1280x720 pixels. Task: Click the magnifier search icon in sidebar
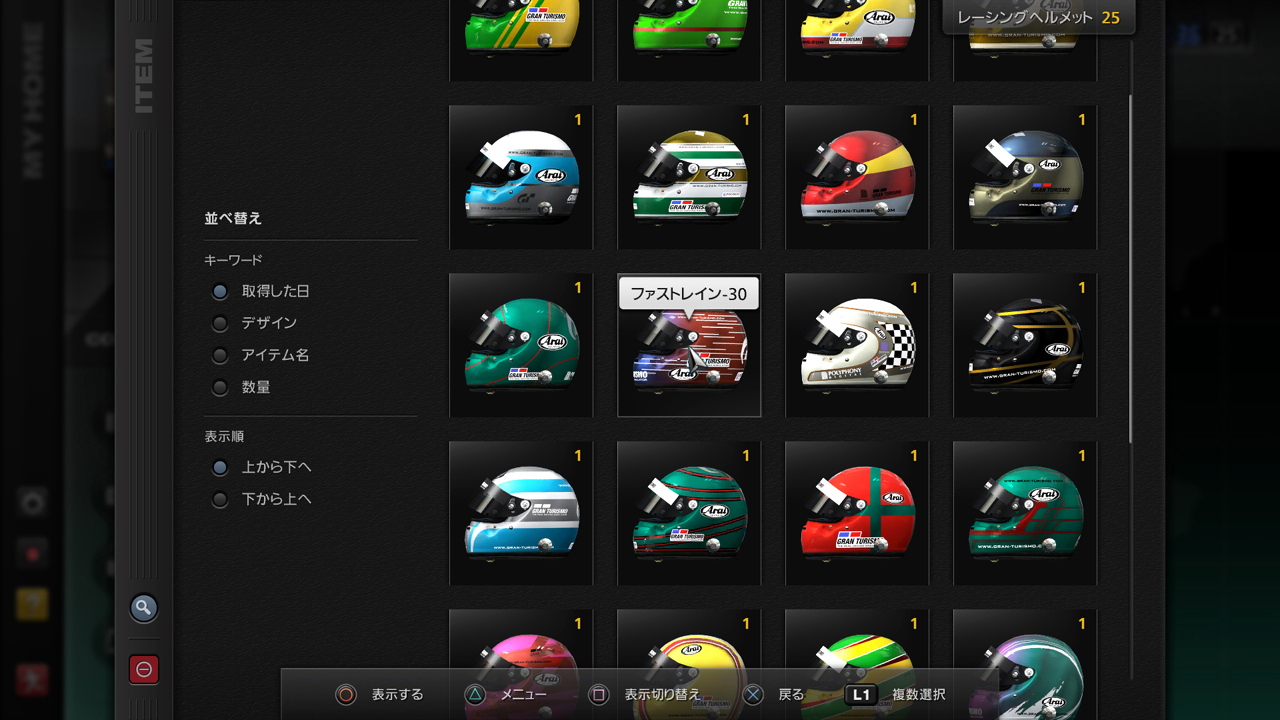click(144, 607)
